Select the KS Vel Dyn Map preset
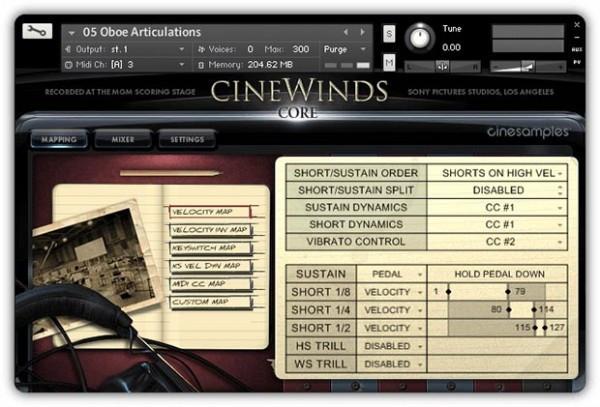 [x=210, y=266]
